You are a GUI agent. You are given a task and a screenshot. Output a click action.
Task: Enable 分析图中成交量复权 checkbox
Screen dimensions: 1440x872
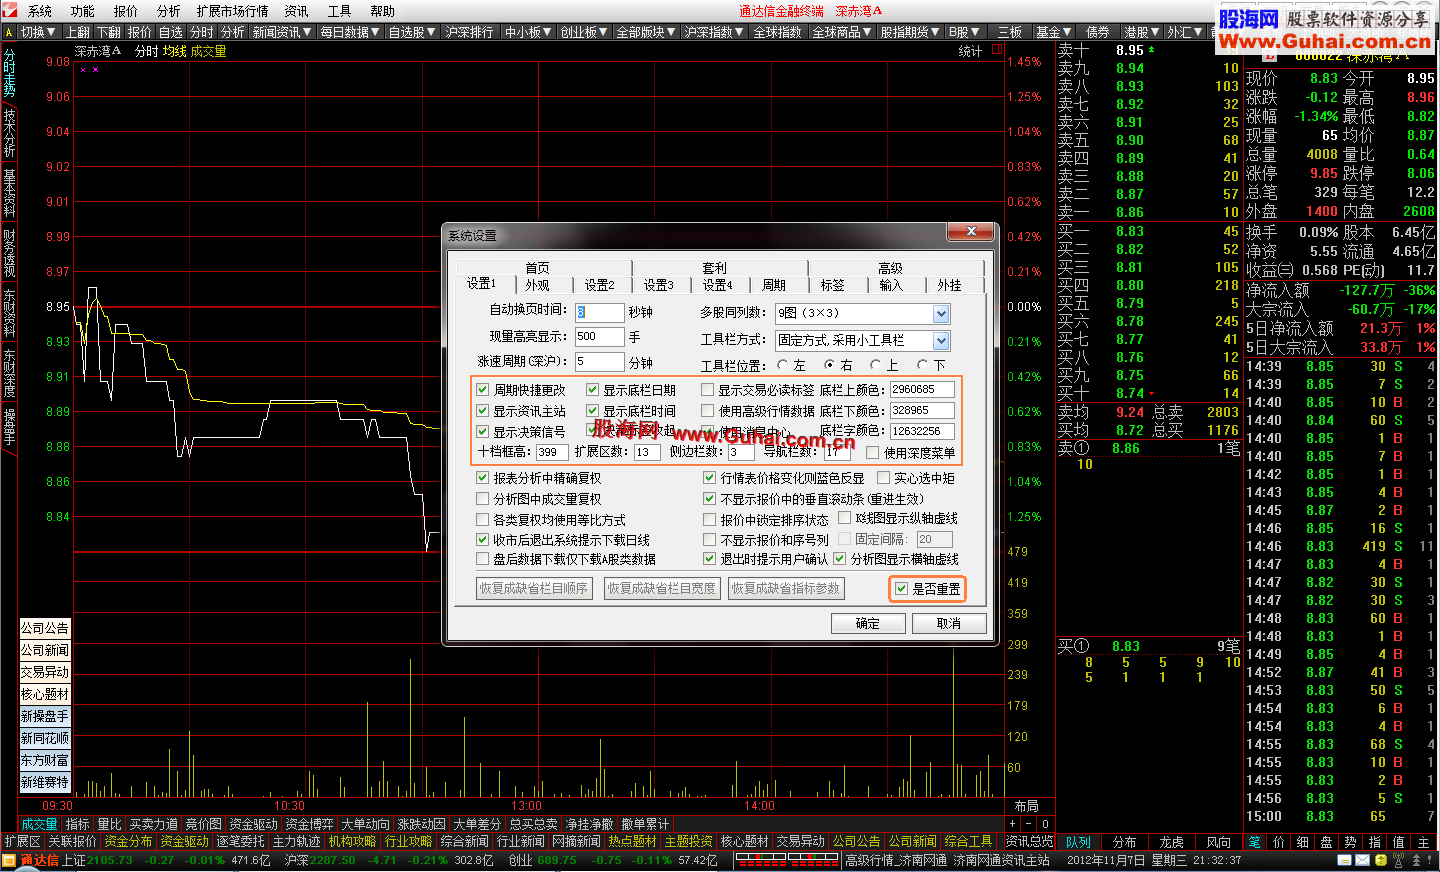(x=483, y=499)
